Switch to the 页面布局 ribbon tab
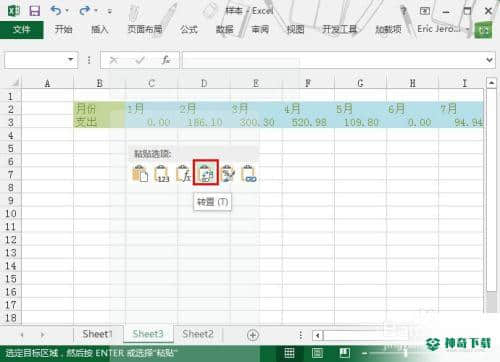The height and width of the screenshot is (362, 500). (x=145, y=30)
